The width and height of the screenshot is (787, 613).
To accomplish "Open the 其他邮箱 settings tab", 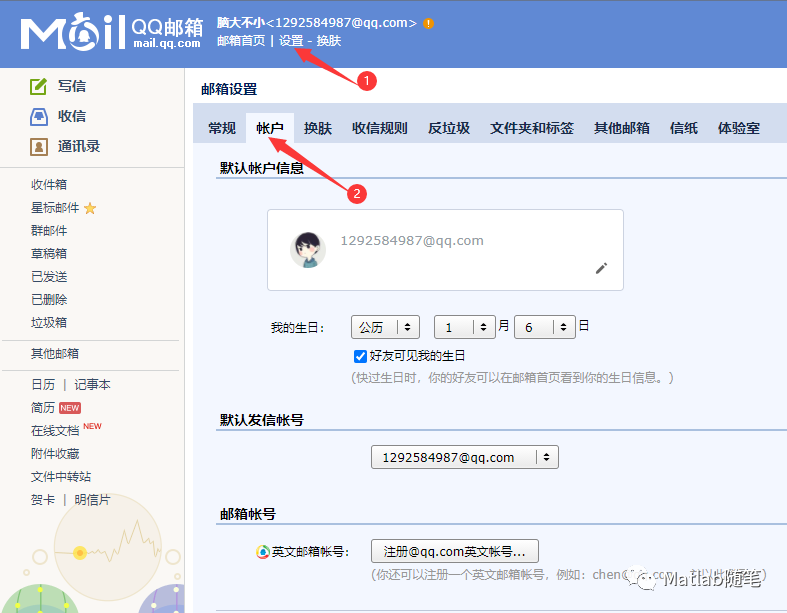I will tap(621, 128).
